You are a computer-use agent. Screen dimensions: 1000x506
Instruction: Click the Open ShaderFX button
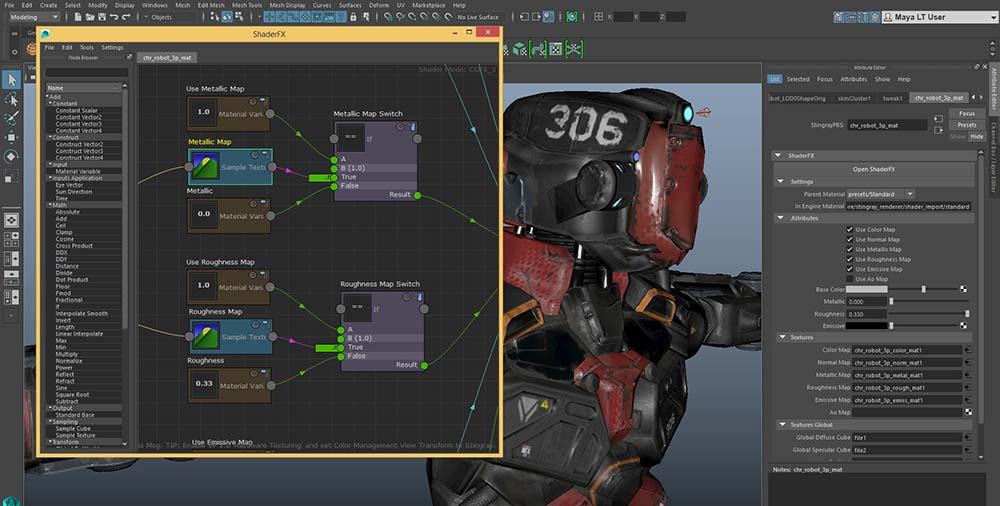[x=872, y=168]
